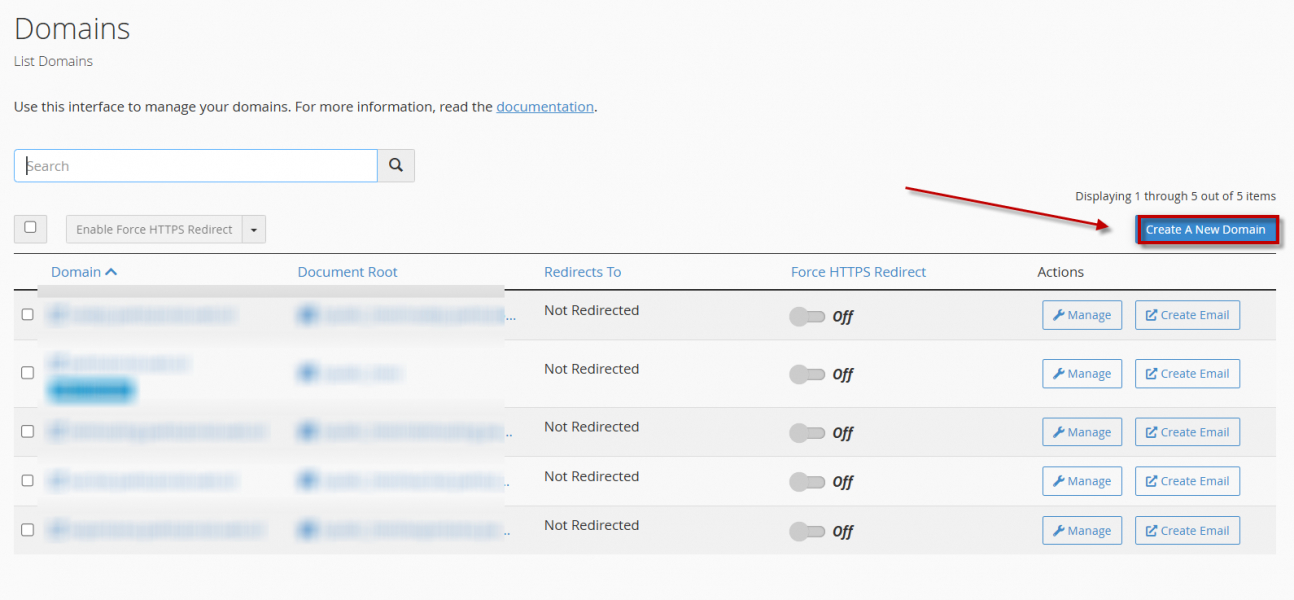The image size is (1294, 600).
Task: Toggle Force HTTPS Redirect in third row
Action: click(x=807, y=433)
